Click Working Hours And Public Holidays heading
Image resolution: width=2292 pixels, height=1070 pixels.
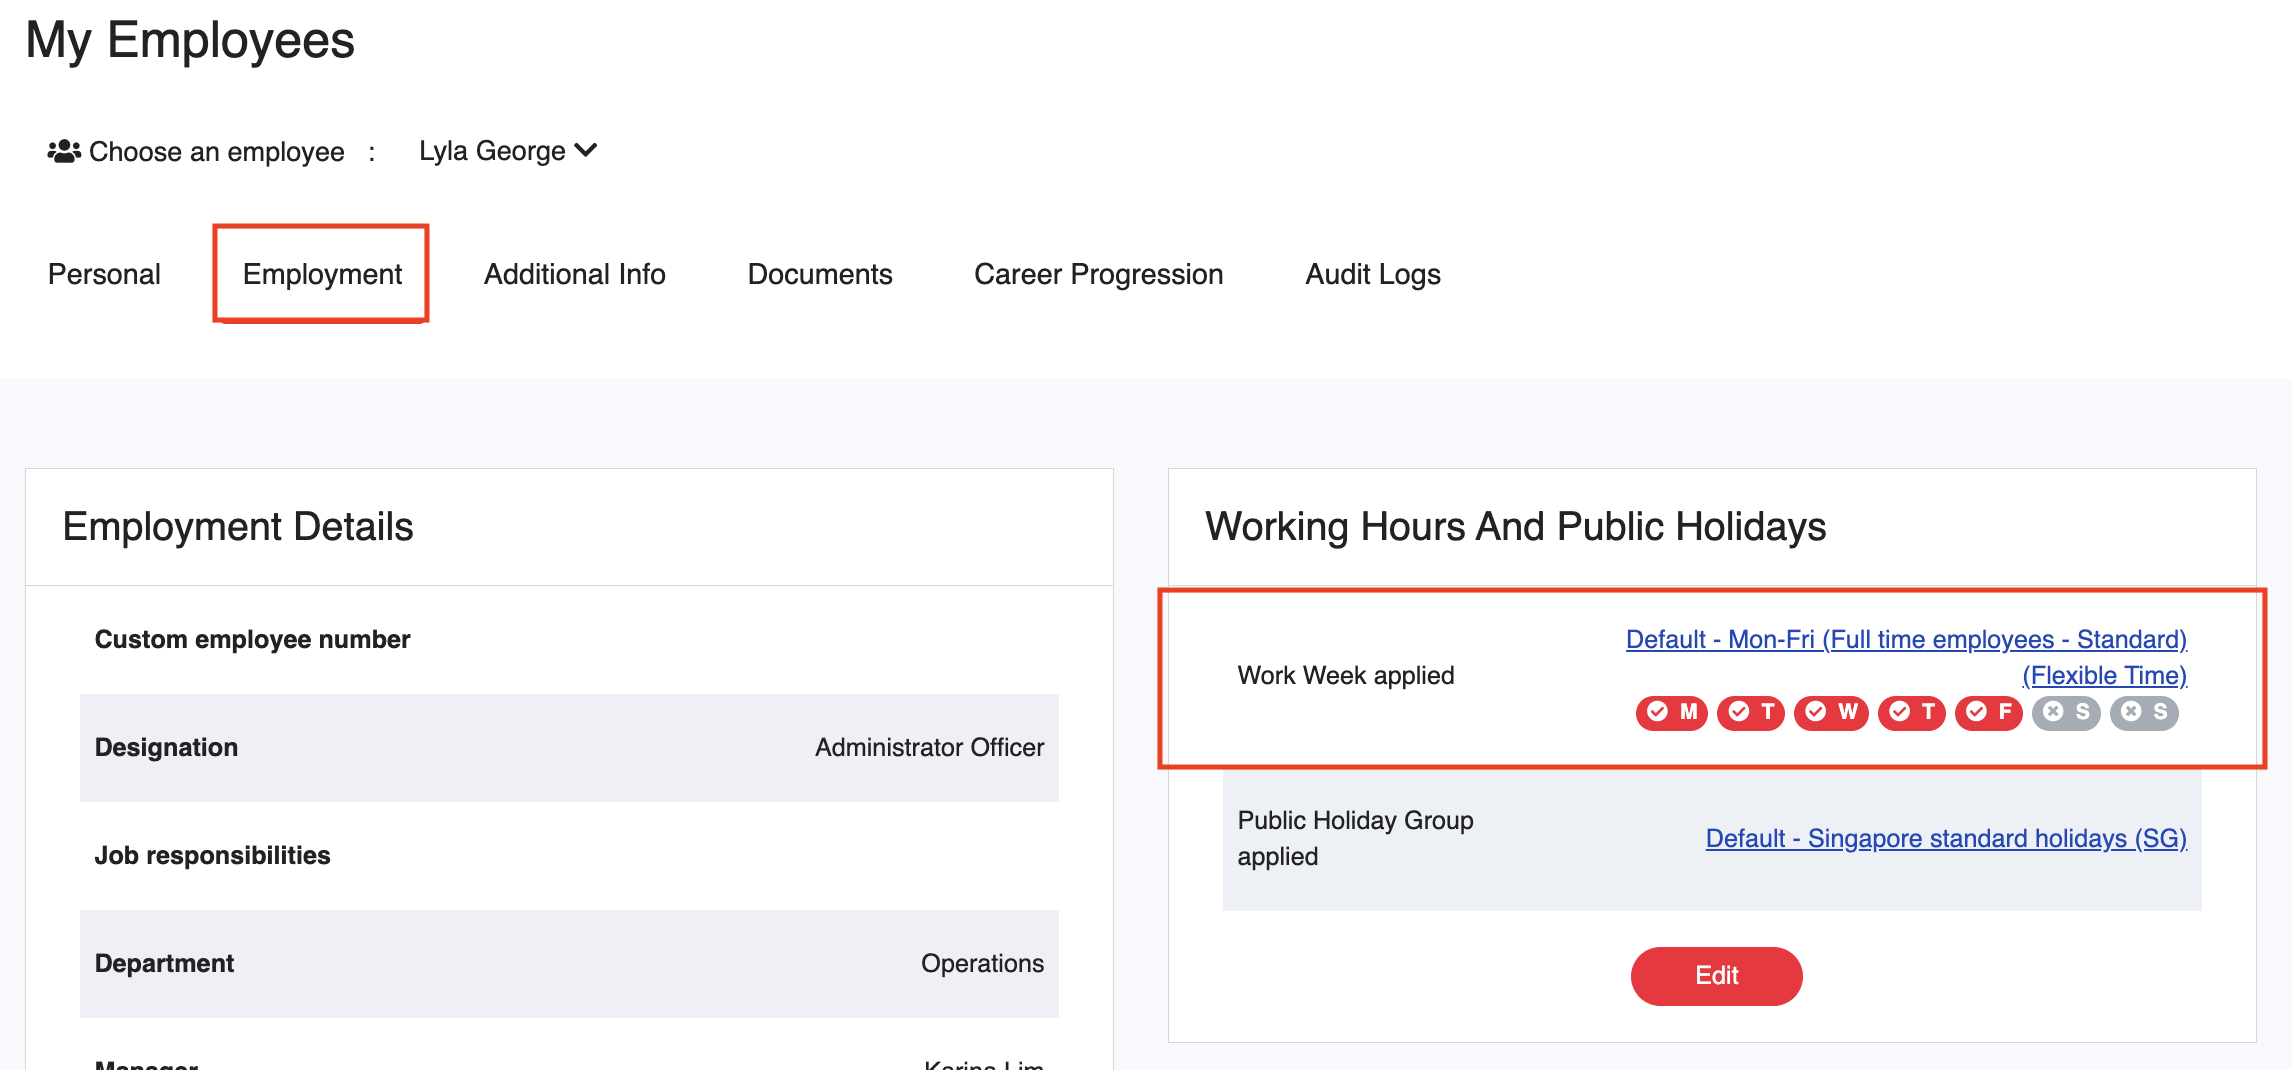[1515, 526]
